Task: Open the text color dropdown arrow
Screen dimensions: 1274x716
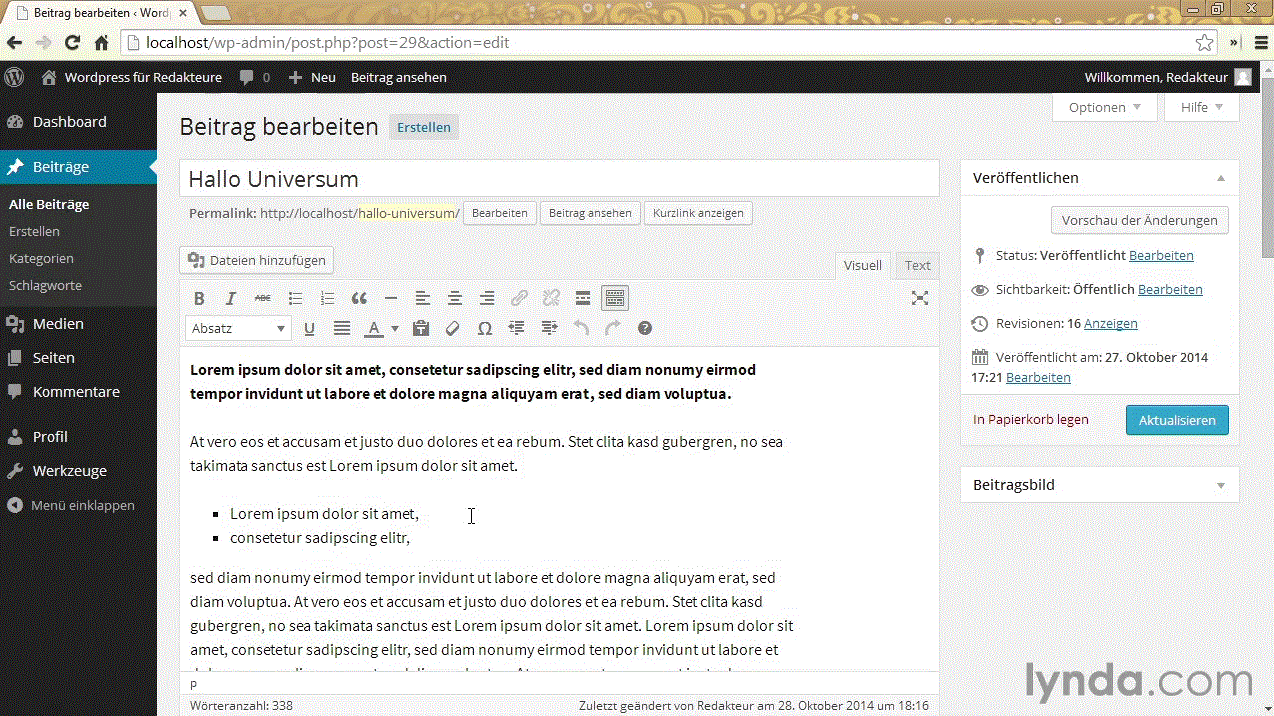Action: pyautogui.click(x=395, y=328)
